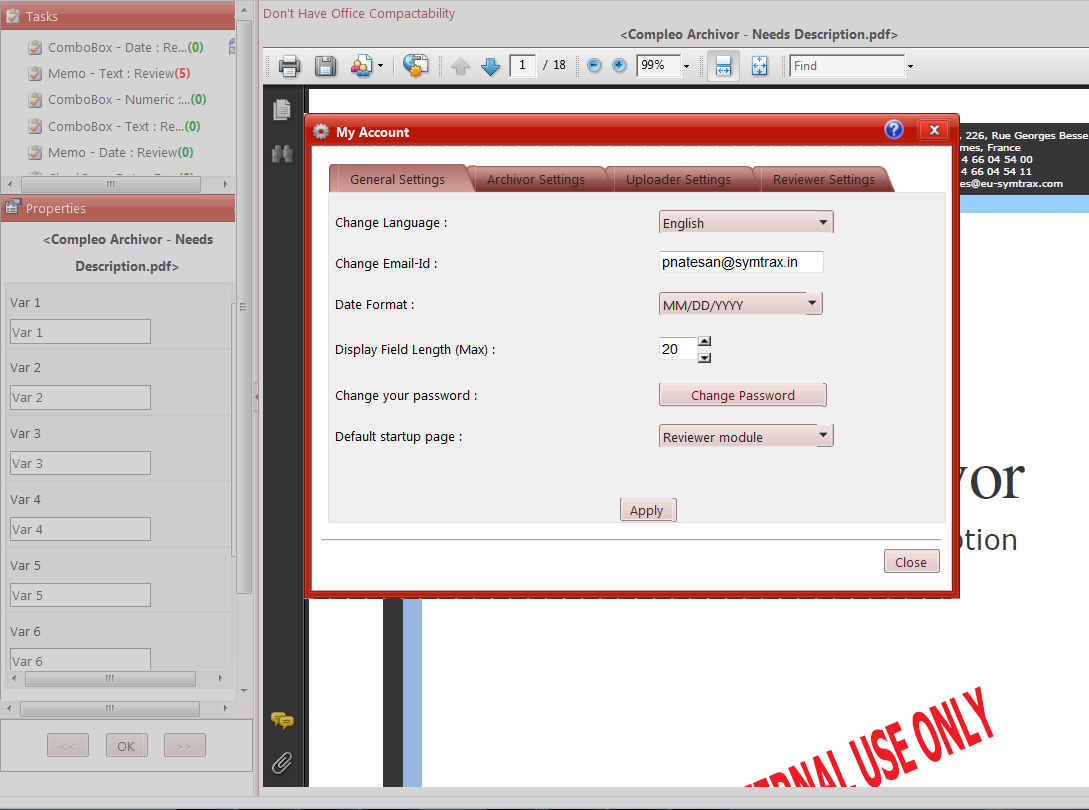Open the Find options dropdown arrow

[x=910, y=67]
